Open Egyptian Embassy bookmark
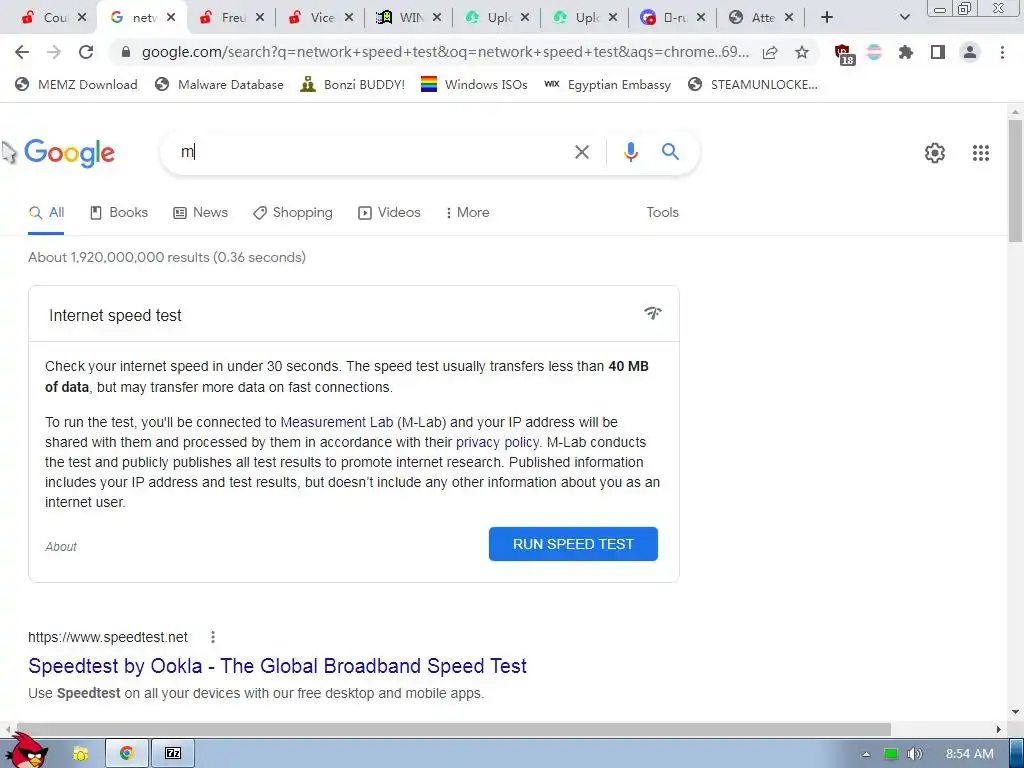This screenshot has height=768, width=1024. [x=607, y=84]
